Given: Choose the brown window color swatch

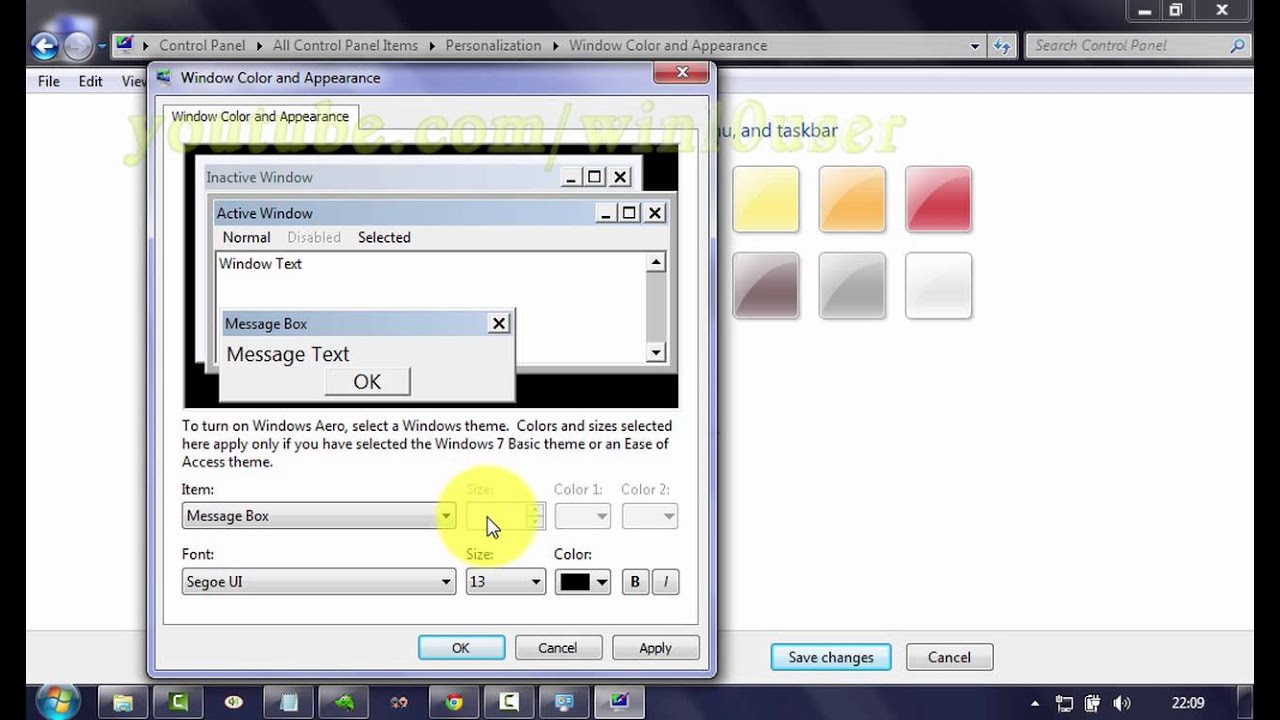Looking at the screenshot, I should [x=766, y=286].
